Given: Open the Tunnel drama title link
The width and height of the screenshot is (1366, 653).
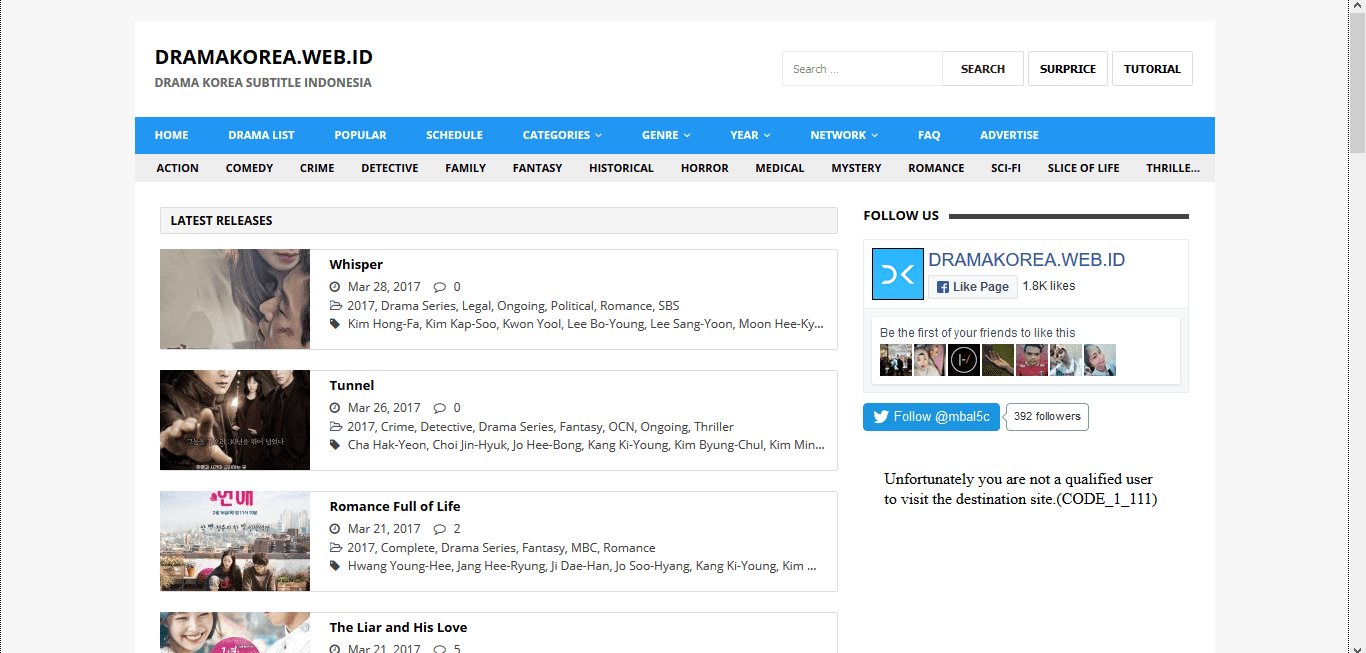Looking at the screenshot, I should (352, 386).
